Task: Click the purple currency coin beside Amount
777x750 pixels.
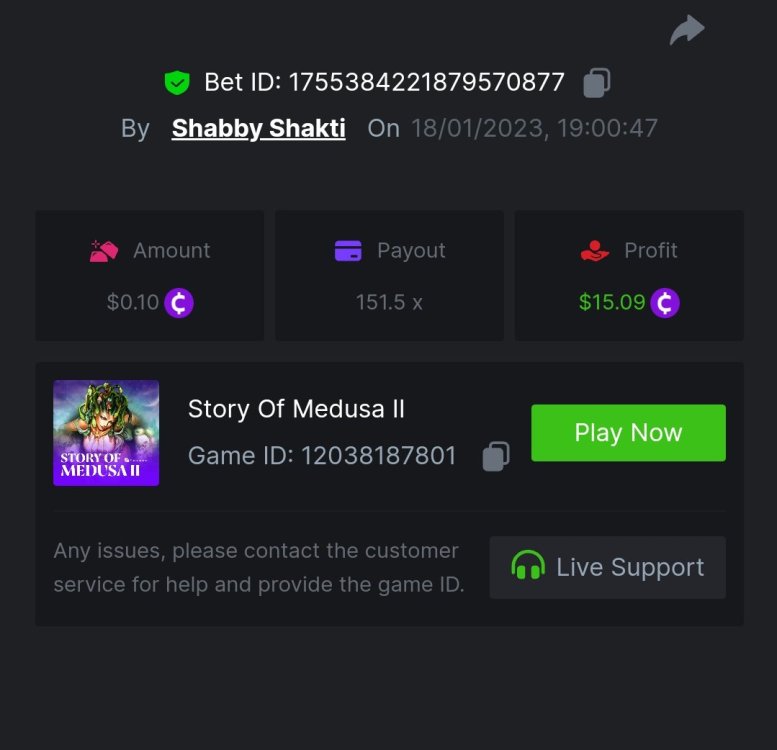Action: [179, 302]
